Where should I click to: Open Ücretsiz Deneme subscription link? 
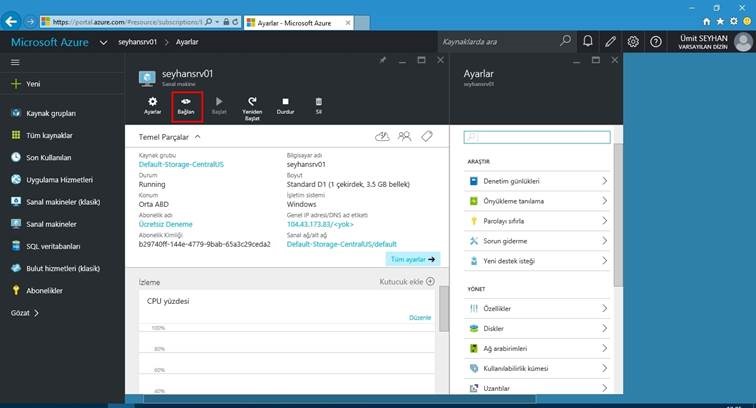point(165,224)
